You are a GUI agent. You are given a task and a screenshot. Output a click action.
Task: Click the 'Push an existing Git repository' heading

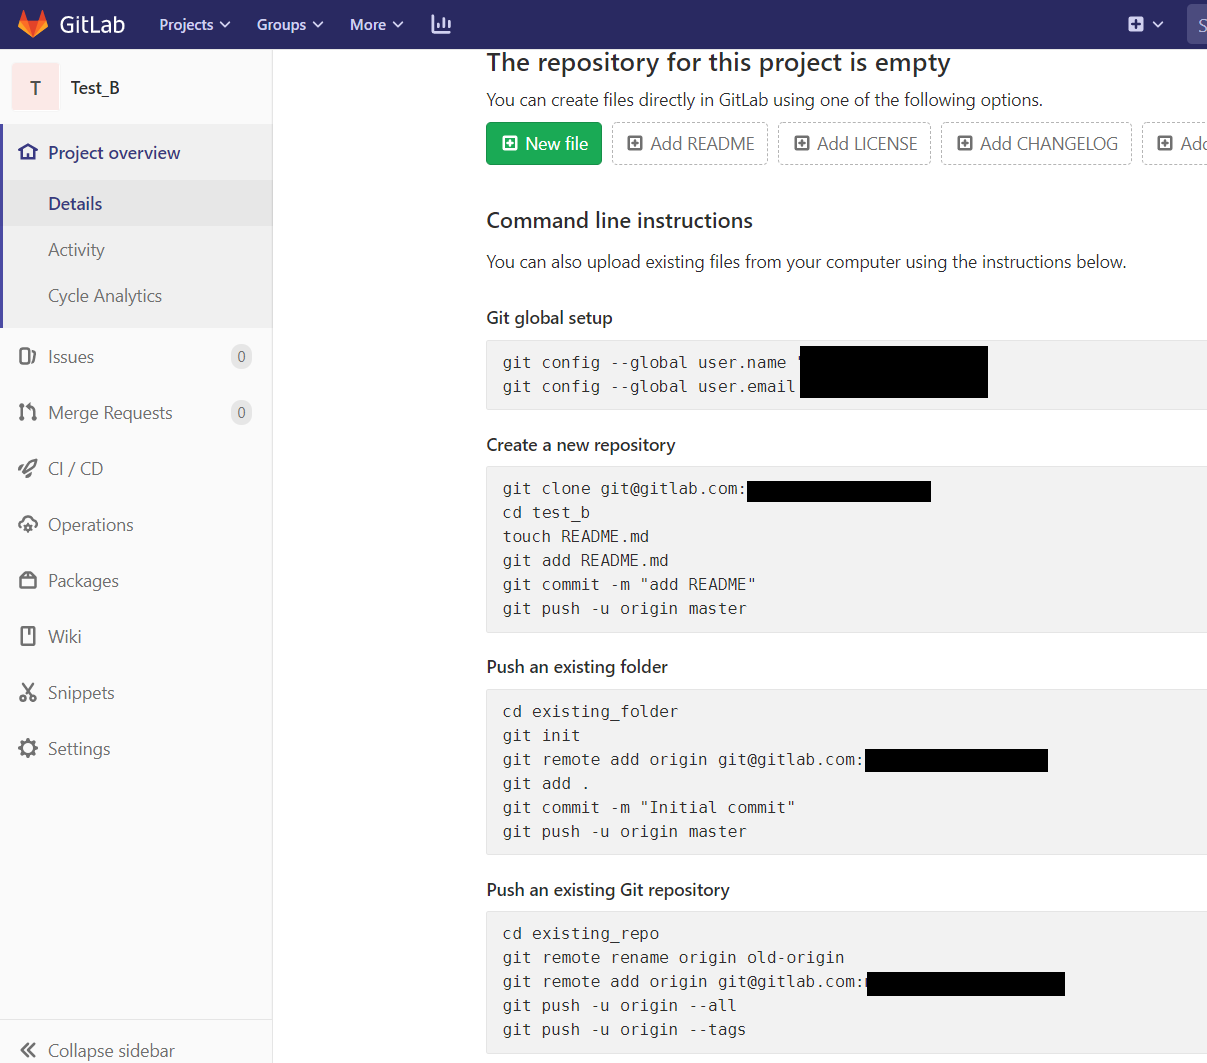(608, 890)
